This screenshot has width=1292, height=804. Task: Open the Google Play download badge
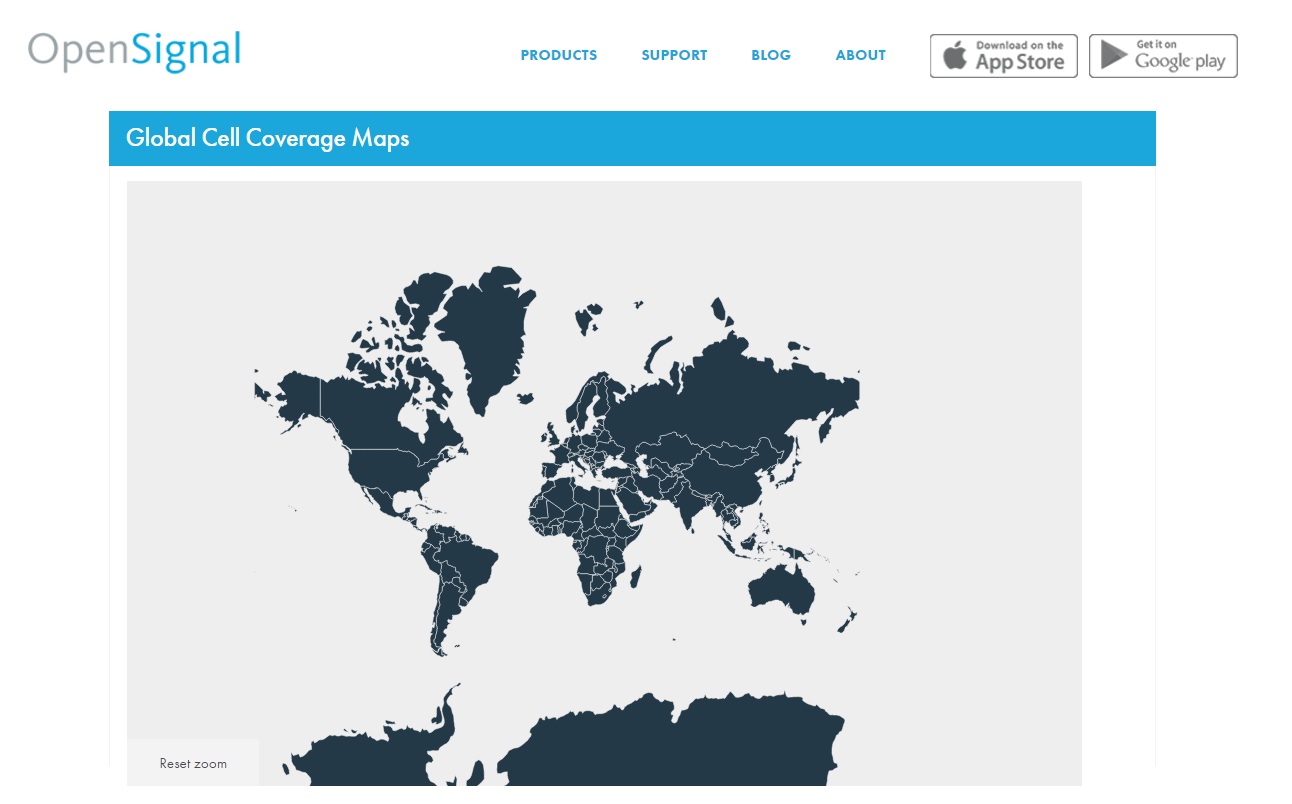tap(1163, 55)
